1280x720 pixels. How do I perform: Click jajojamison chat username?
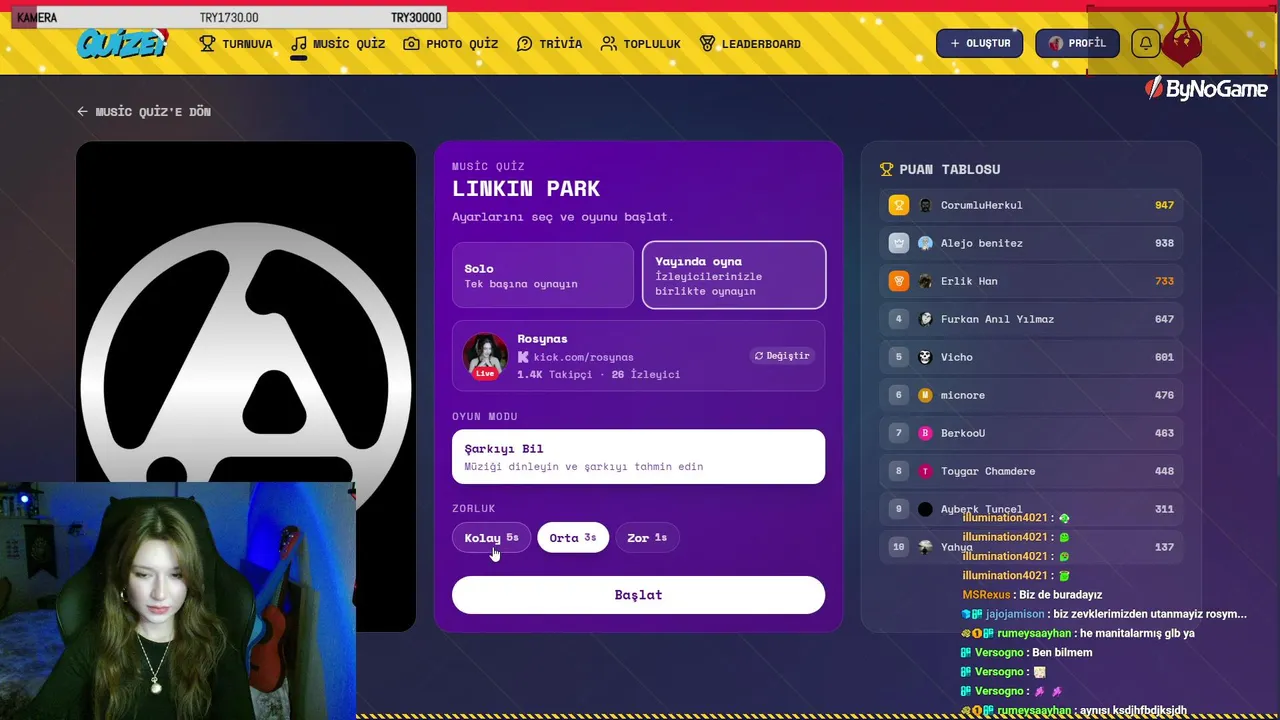[x=1015, y=614]
